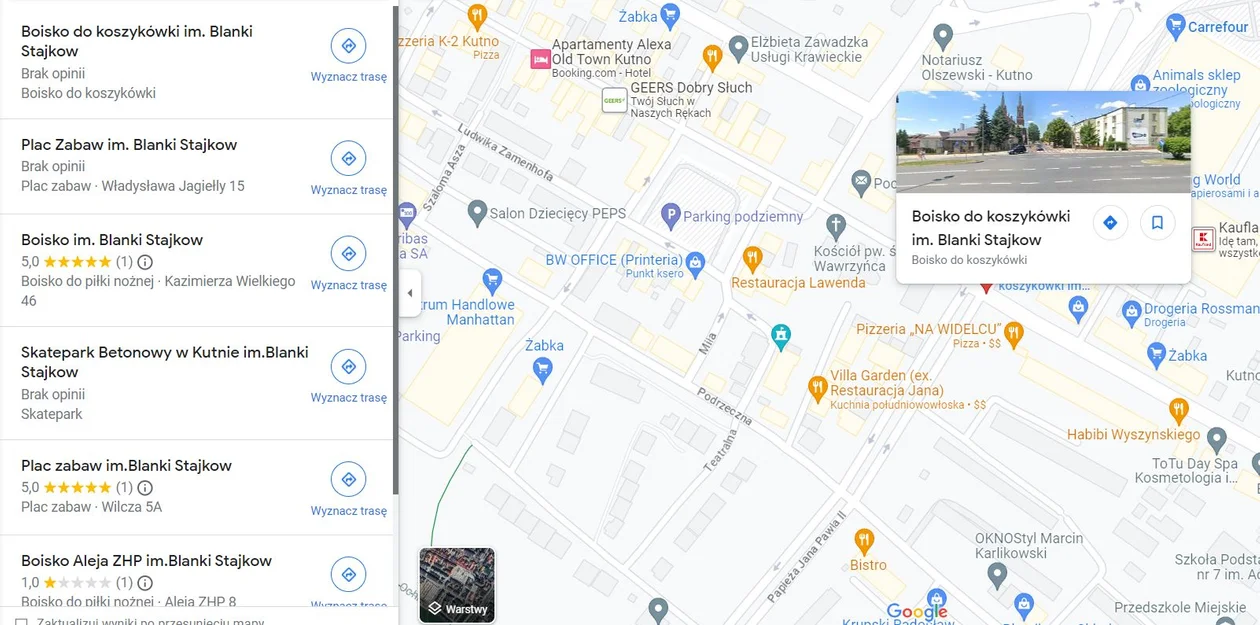Open Apartamenty Alexa hotel marker
Image resolution: width=1260 pixels, height=625 pixels.
point(540,59)
